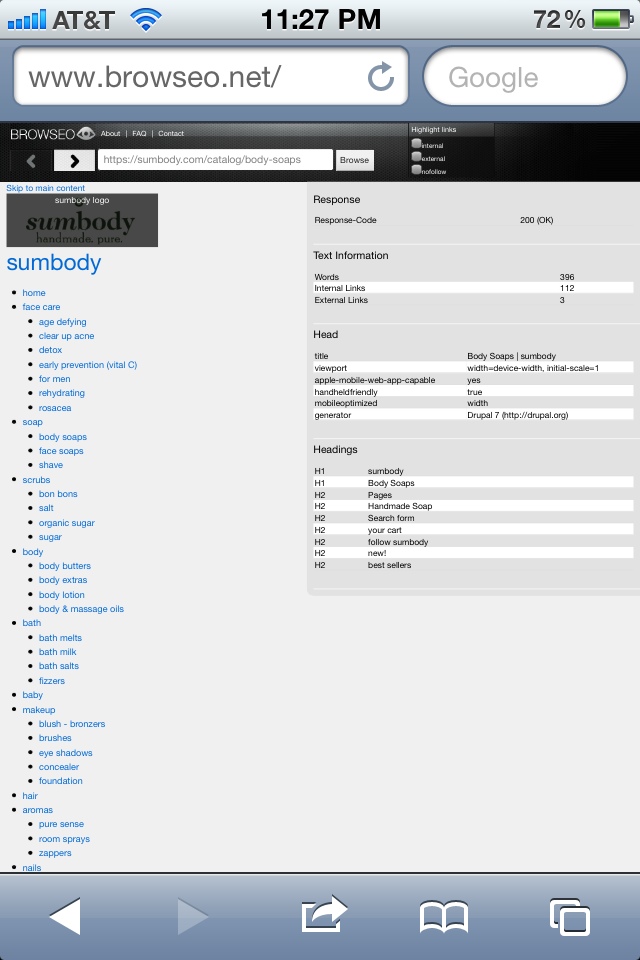Select the body soaps link
This screenshot has height=960, width=640.
coord(62,437)
